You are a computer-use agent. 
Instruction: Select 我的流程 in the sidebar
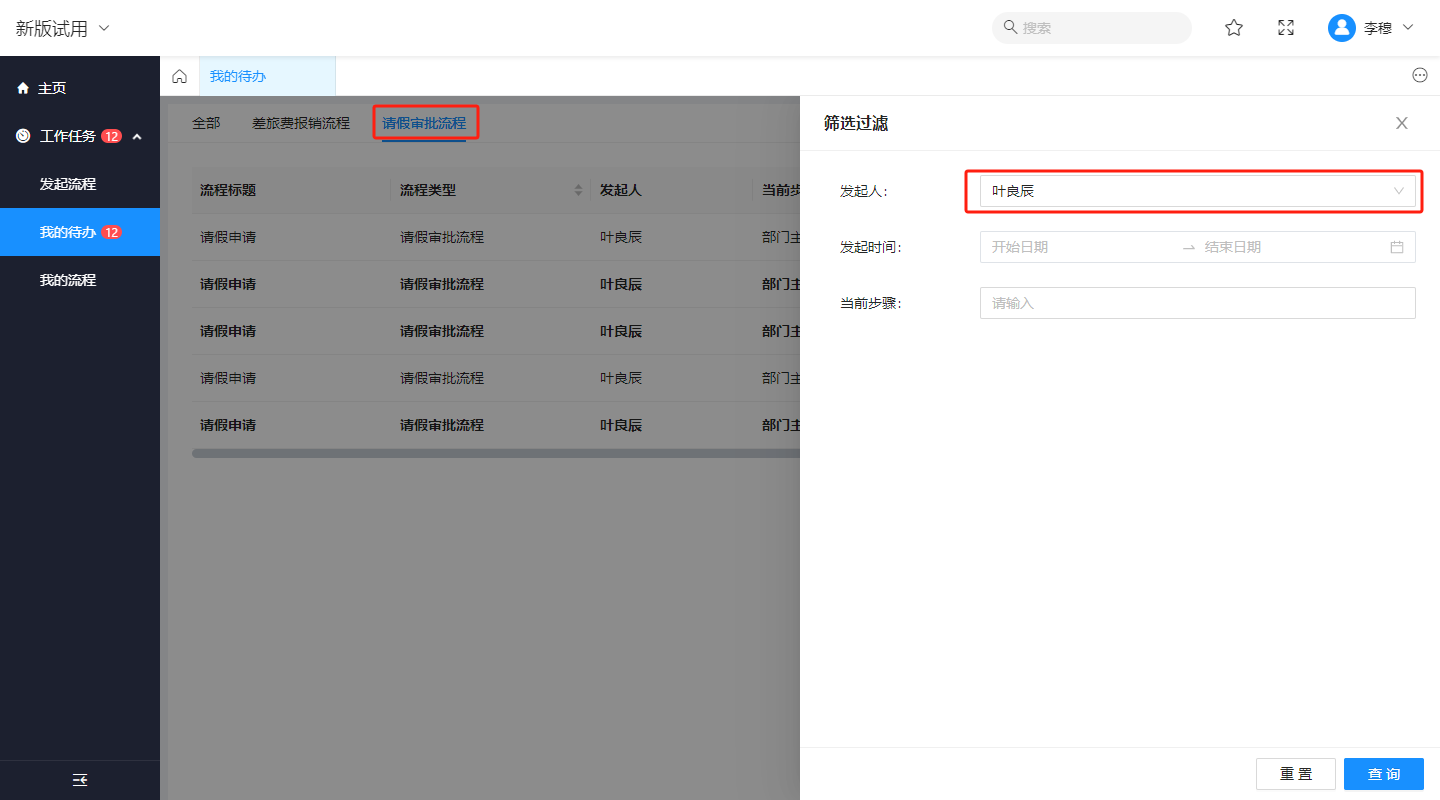click(x=68, y=280)
